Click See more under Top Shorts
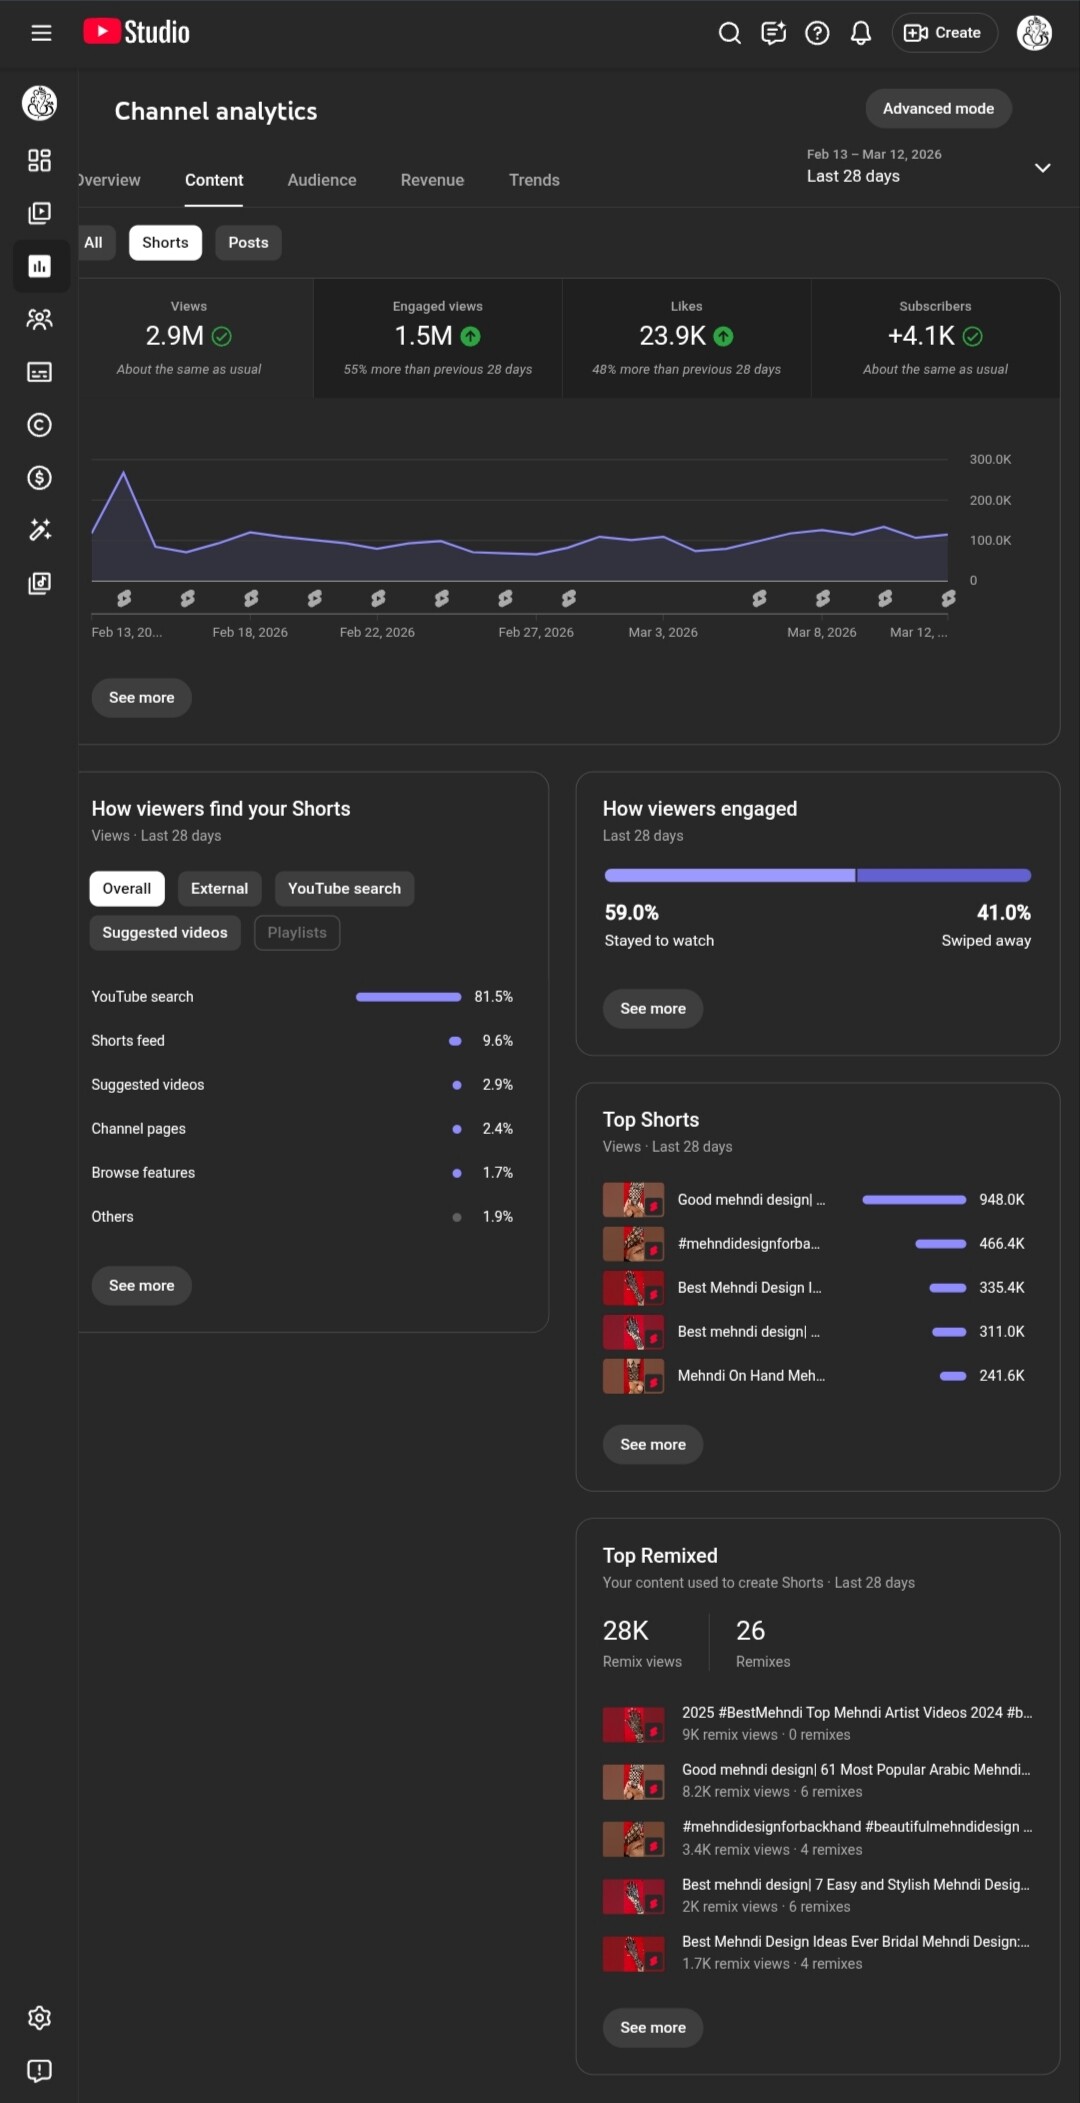This screenshot has width=1080, height=2103. pos(653,1444)
